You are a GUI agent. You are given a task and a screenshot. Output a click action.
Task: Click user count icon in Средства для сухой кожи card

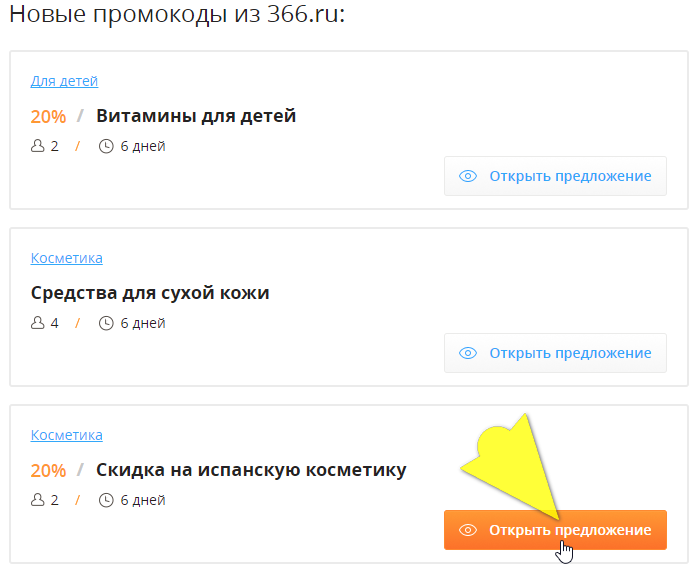click(x=38, y=322)
